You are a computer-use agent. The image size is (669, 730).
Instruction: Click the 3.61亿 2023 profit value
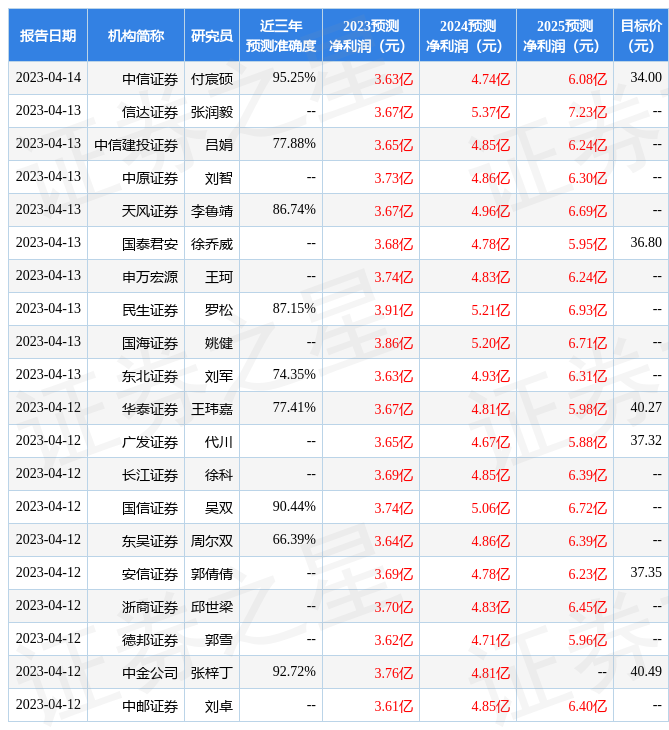point(394,706)
